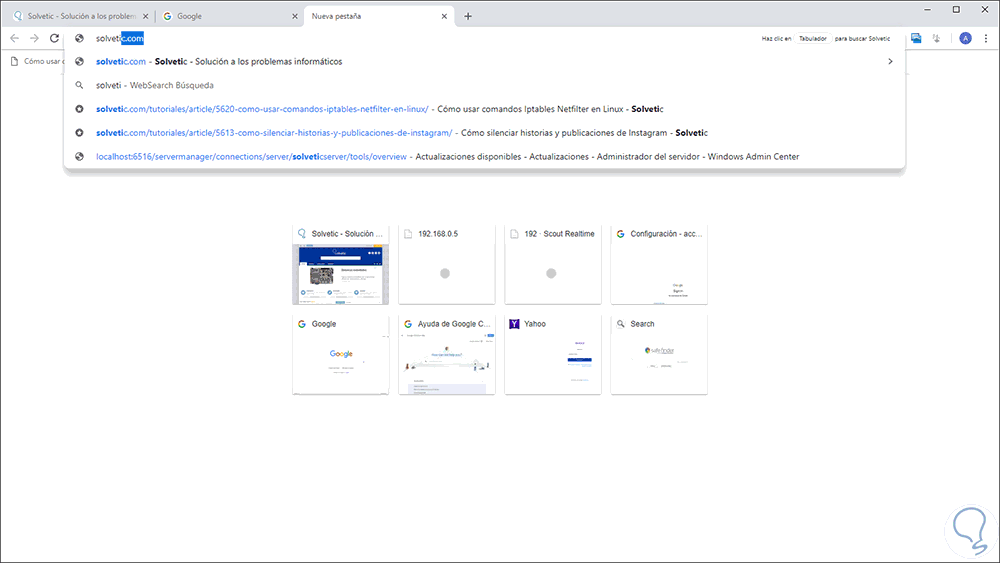
Task: Select the Nueva pestaña tab
Action: coord(380,17)
